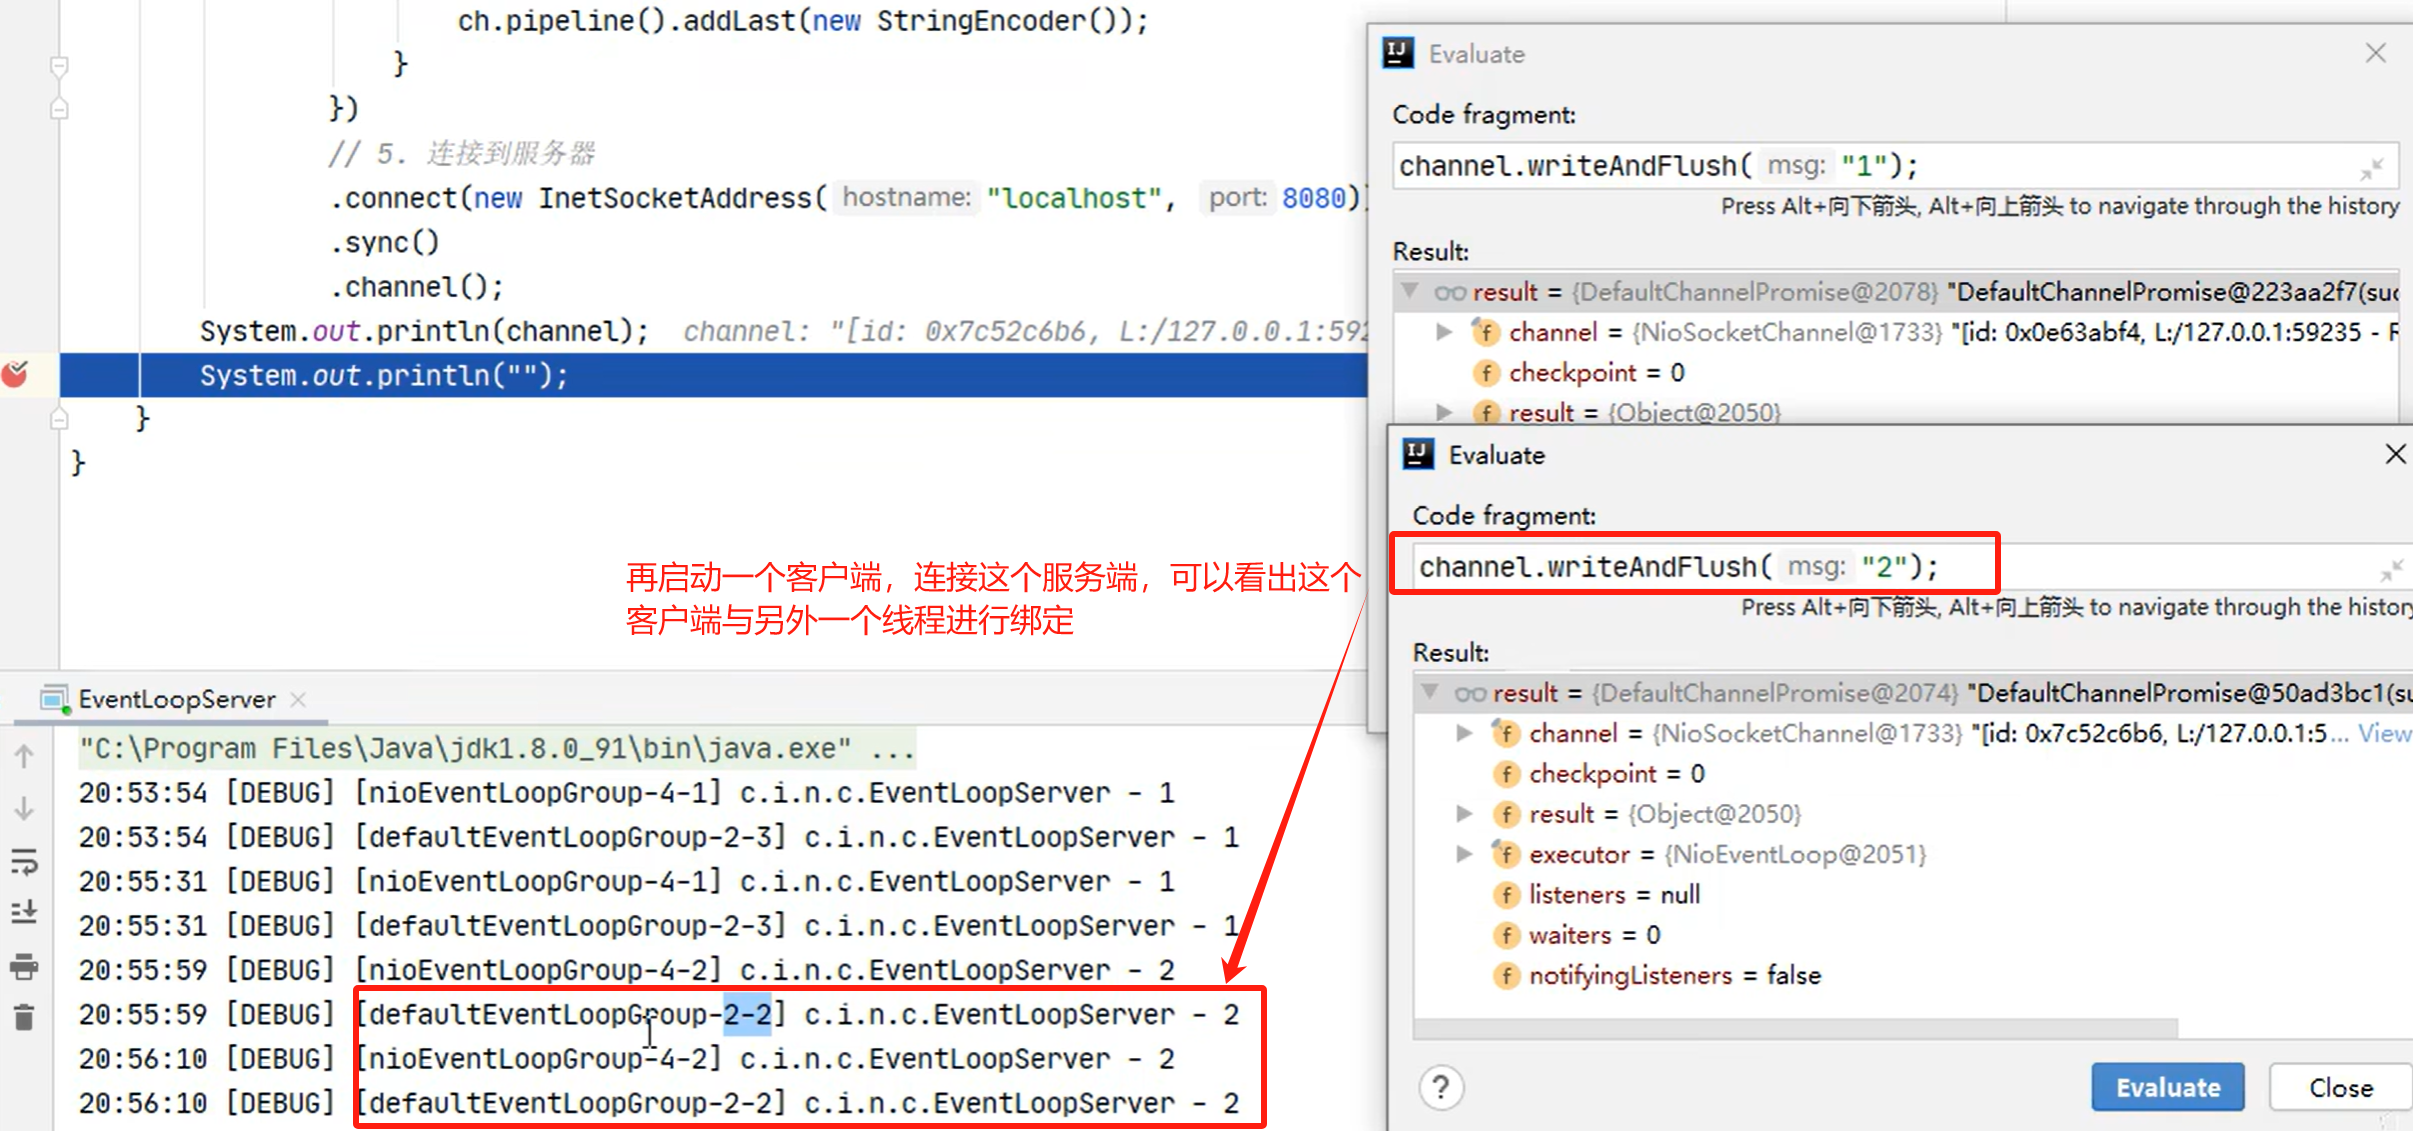Toggle soft-wrap in the console
Screen dimensions: 2413x1131
(24, 861)
